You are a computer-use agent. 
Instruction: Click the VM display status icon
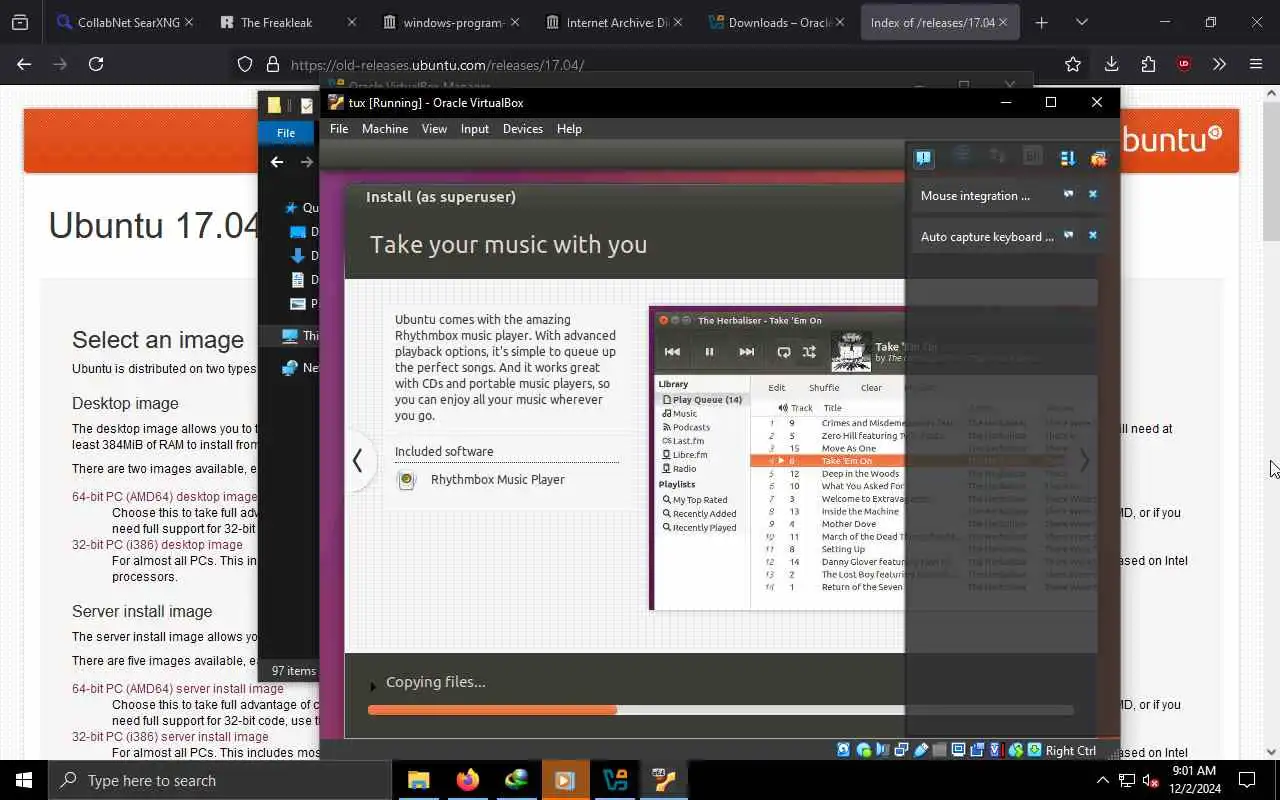click(x=958, y=750)
